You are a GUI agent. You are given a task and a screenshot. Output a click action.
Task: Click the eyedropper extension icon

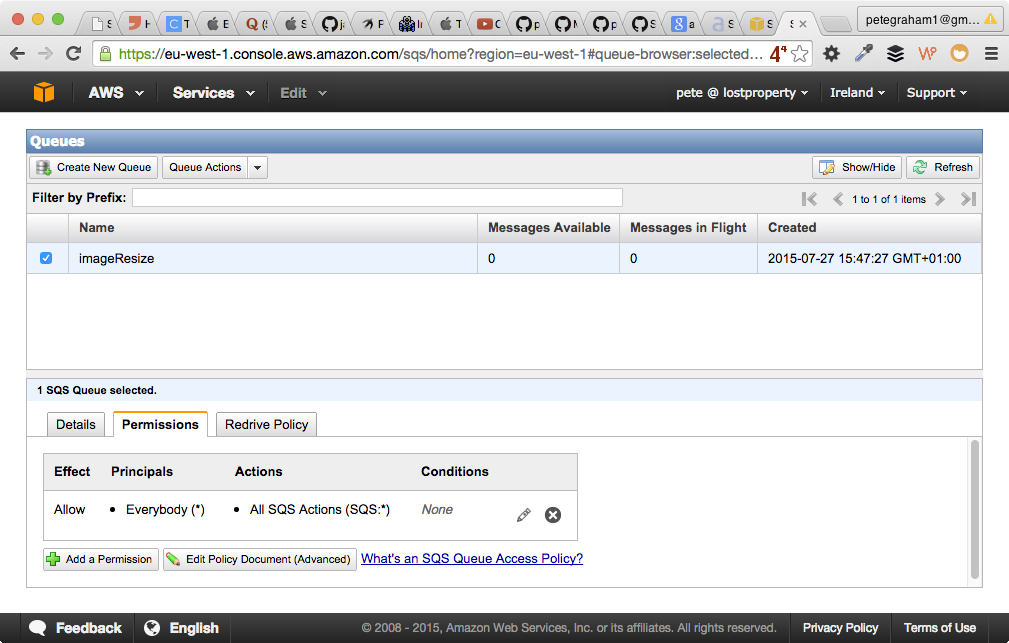(864, 53)
